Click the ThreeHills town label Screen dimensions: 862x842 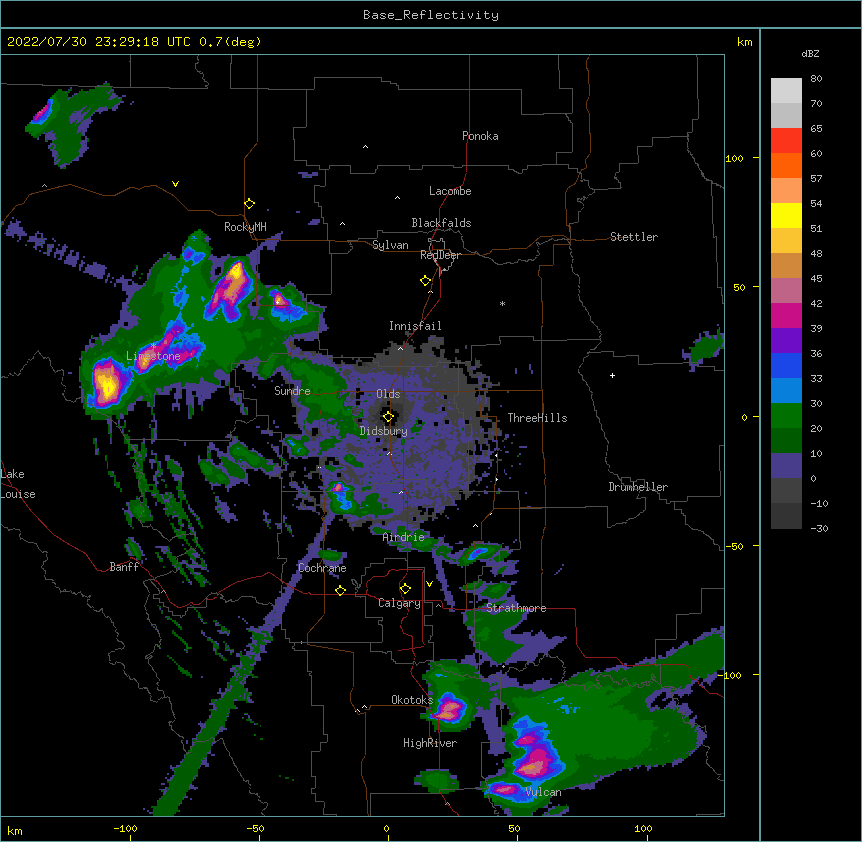[x=537, y=418]
